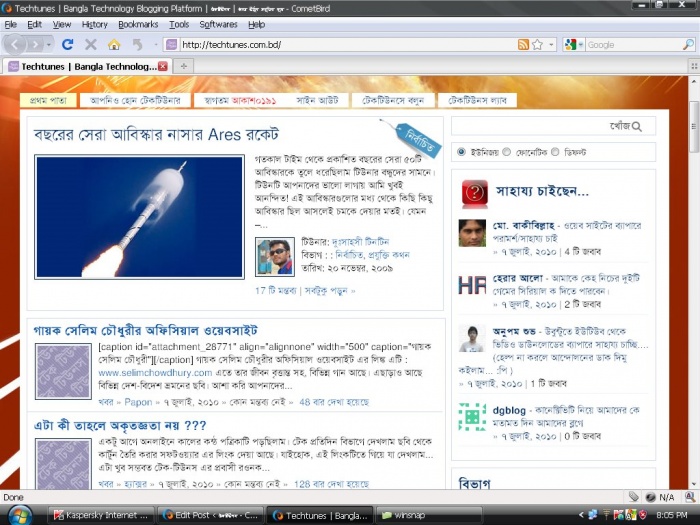Expand the back/forward history dropdown arrow
Image resolution: width=700 pixels, height=525 pixels.
coord(49,44)
